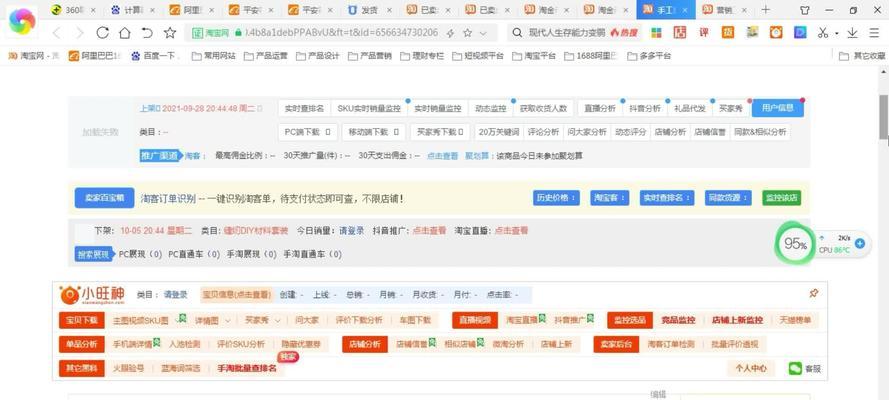Open the 产品设计 bookmarks folder
This screenshot has height=400, width=889.
coord(318,56)
